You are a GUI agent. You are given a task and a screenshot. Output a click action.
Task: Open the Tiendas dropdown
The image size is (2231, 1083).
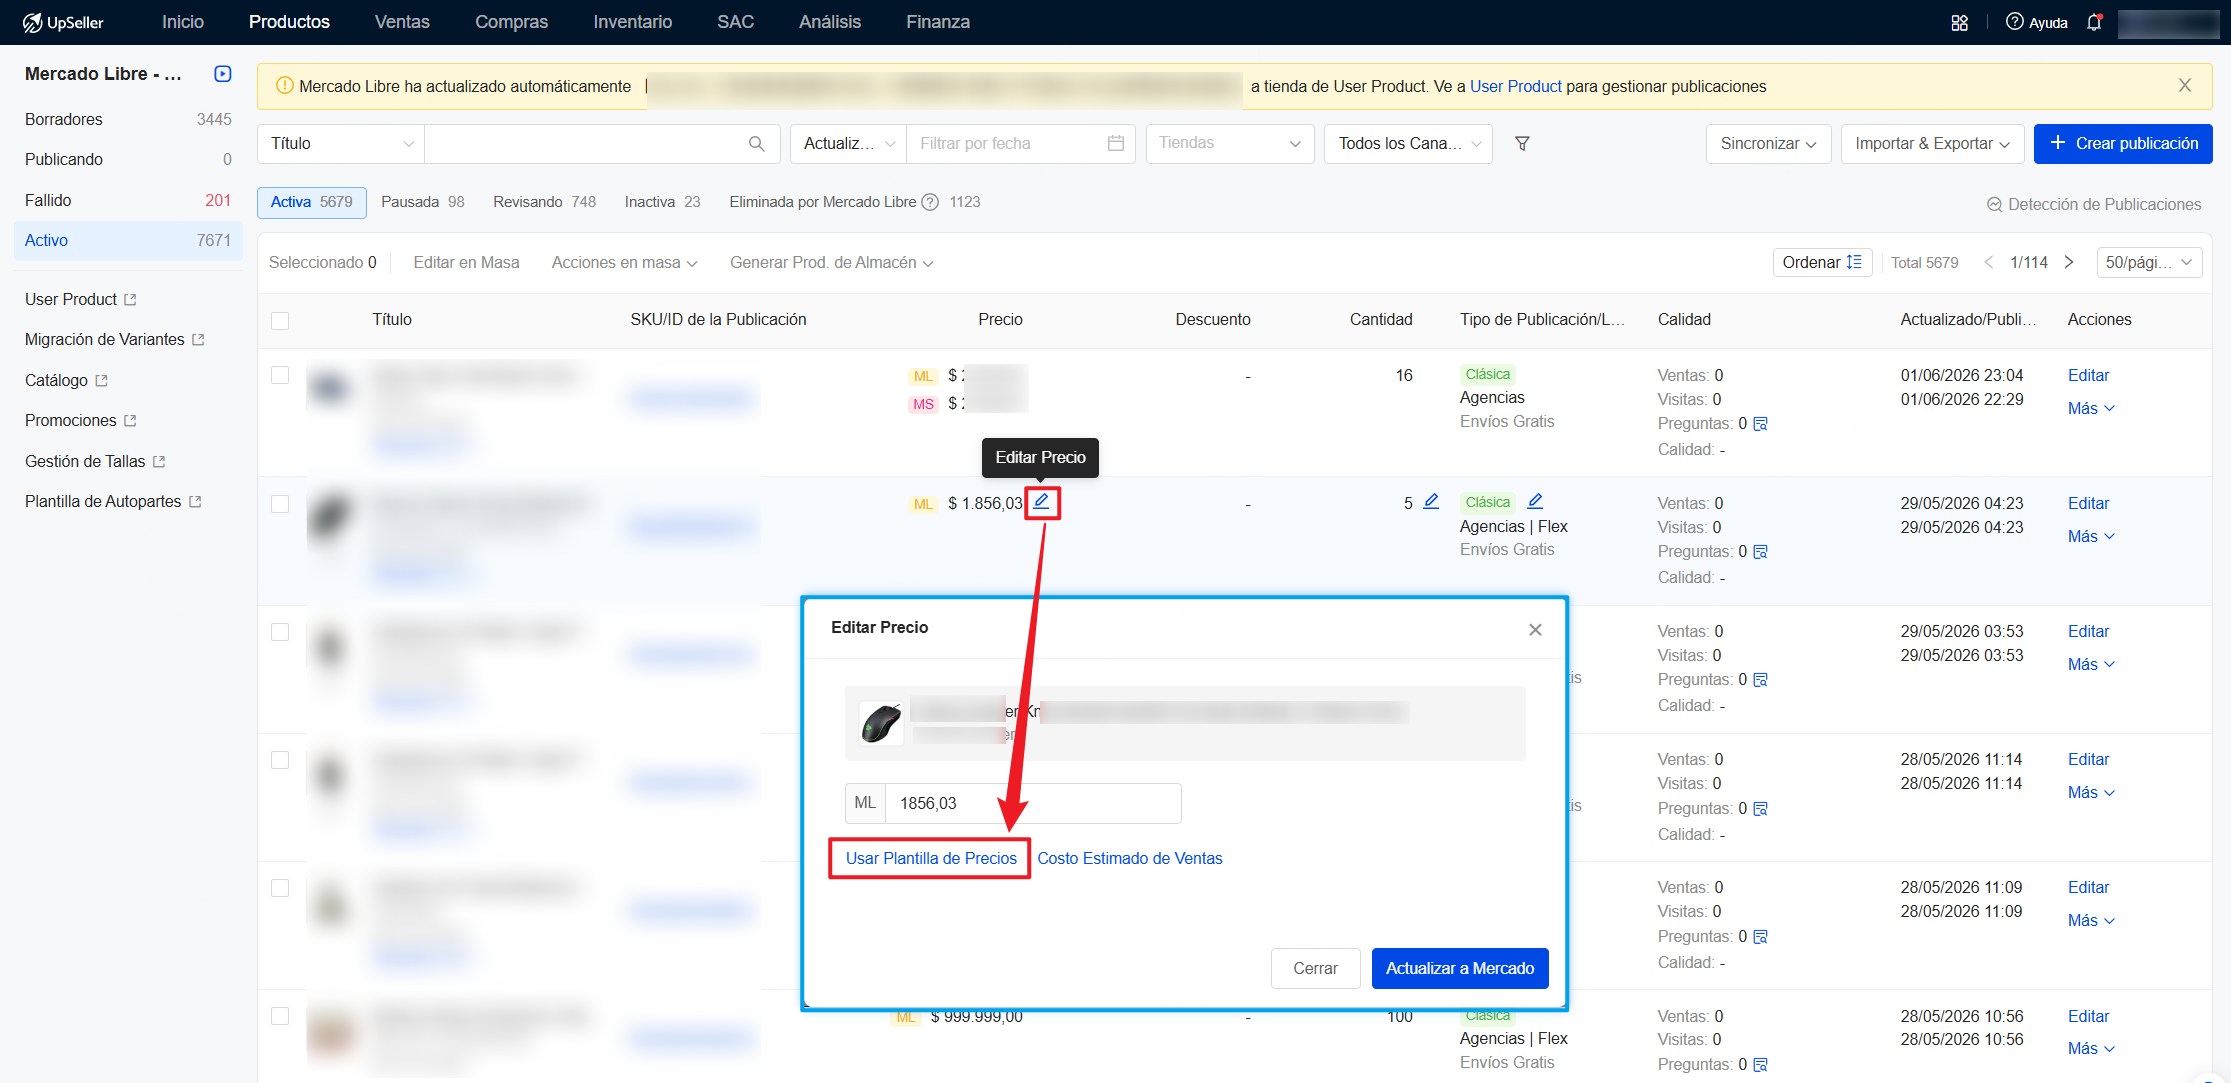pyautogui.click(x=1229, y=144)
